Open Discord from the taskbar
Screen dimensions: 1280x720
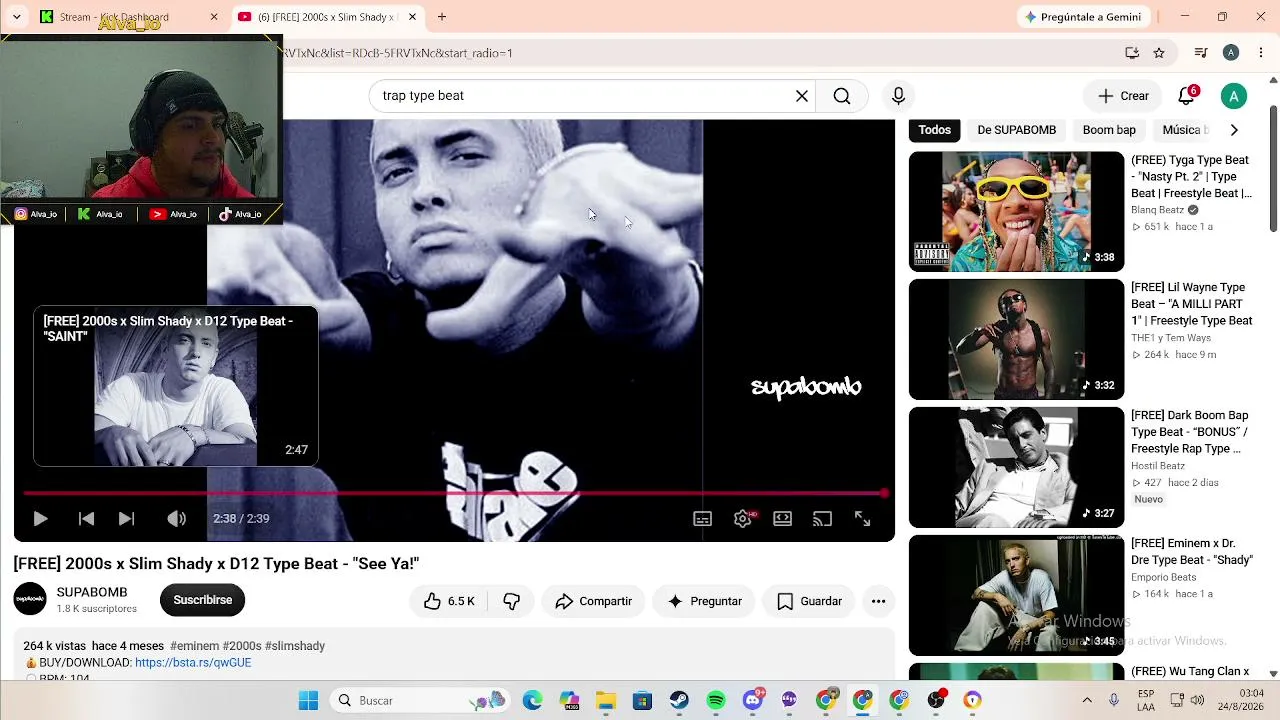pos(753,700)
